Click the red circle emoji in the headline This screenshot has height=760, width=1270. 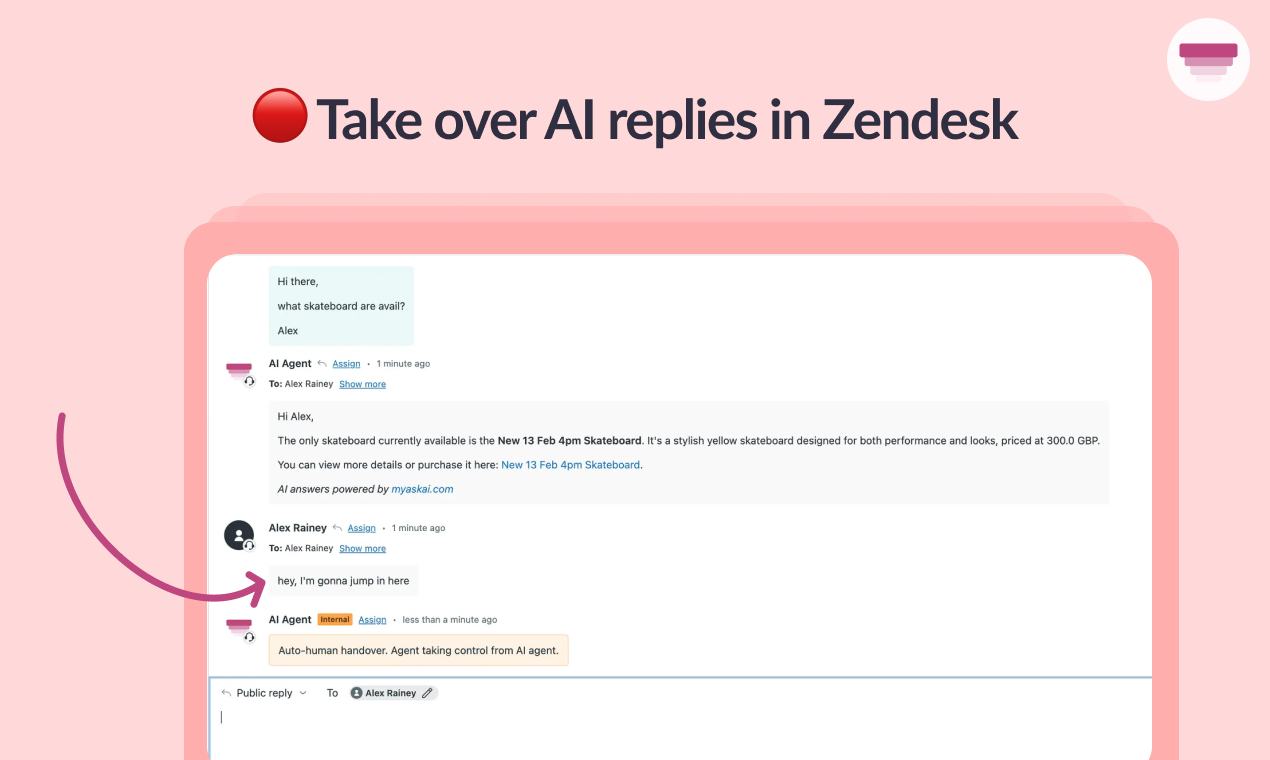pyautogui.click(x=279, y=117)
